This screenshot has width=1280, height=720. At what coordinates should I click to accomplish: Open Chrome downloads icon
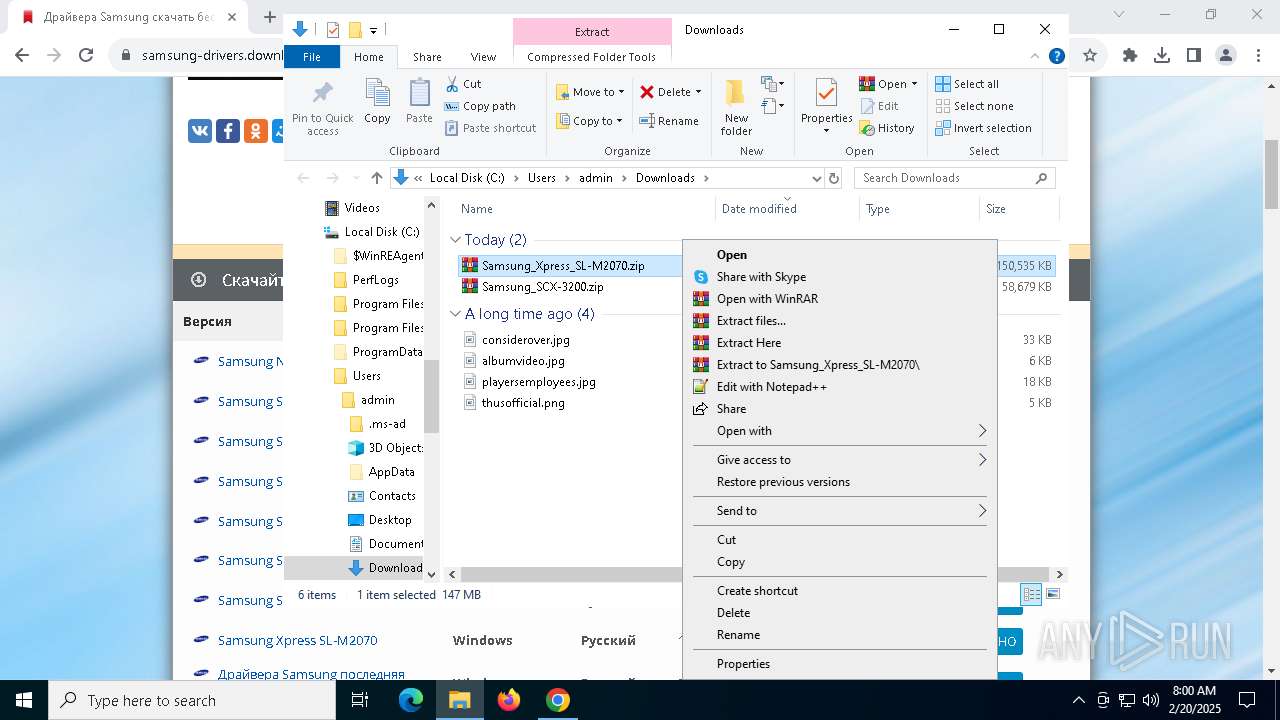point(1162,56)
